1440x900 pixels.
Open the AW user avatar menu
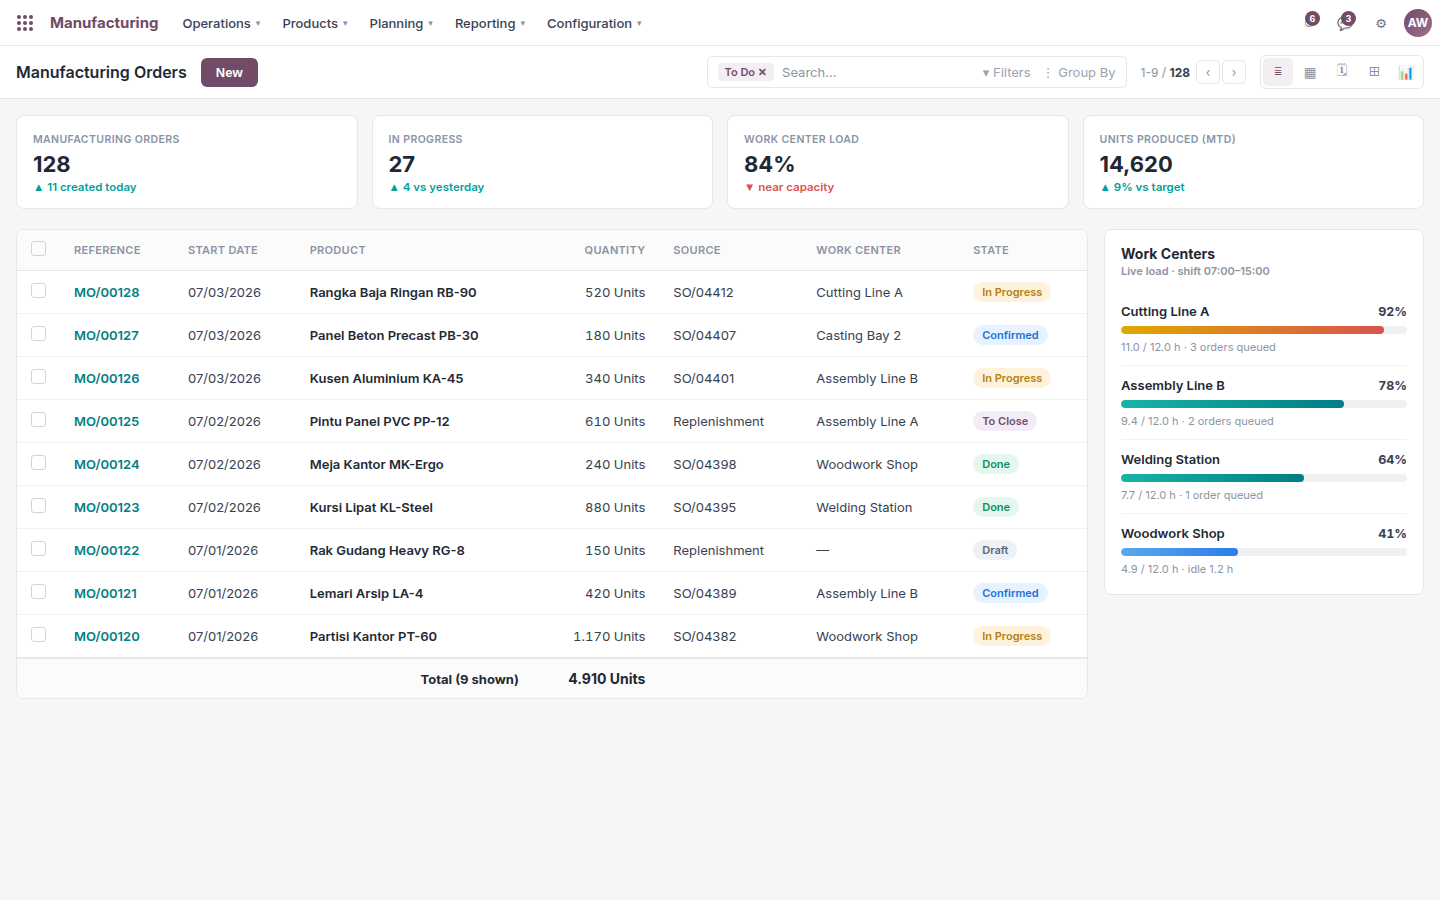(1418, 23)
